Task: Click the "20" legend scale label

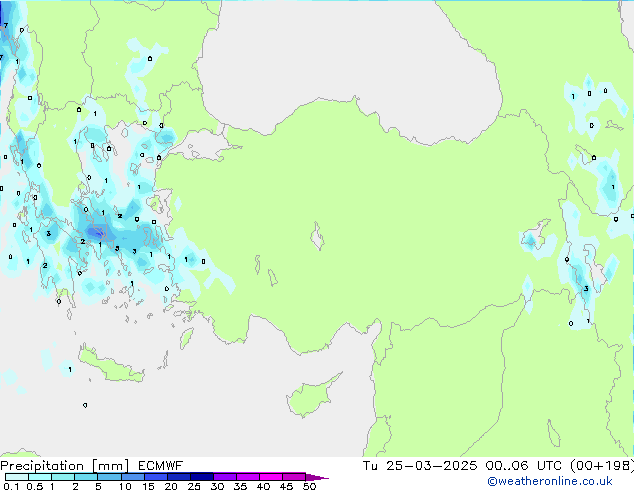Action: point(171,486)
